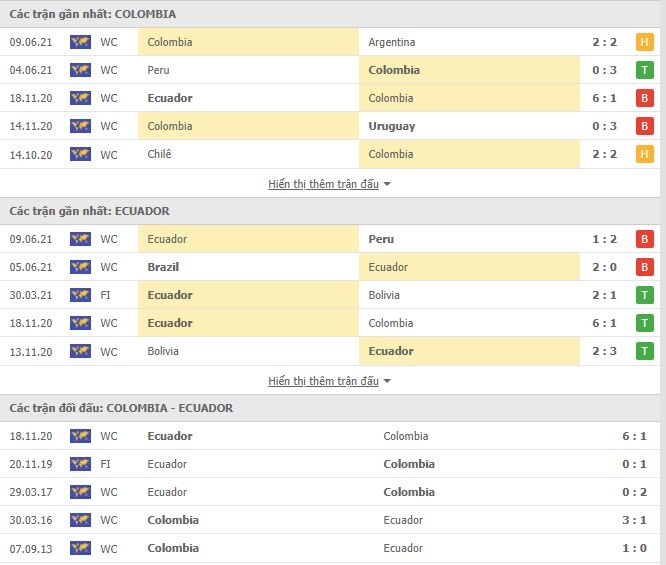Screen dimensions: 666x565
Task: Expand more Colombia matches with Hiển thị thêm trận đấu
Action: coord(323,184)
